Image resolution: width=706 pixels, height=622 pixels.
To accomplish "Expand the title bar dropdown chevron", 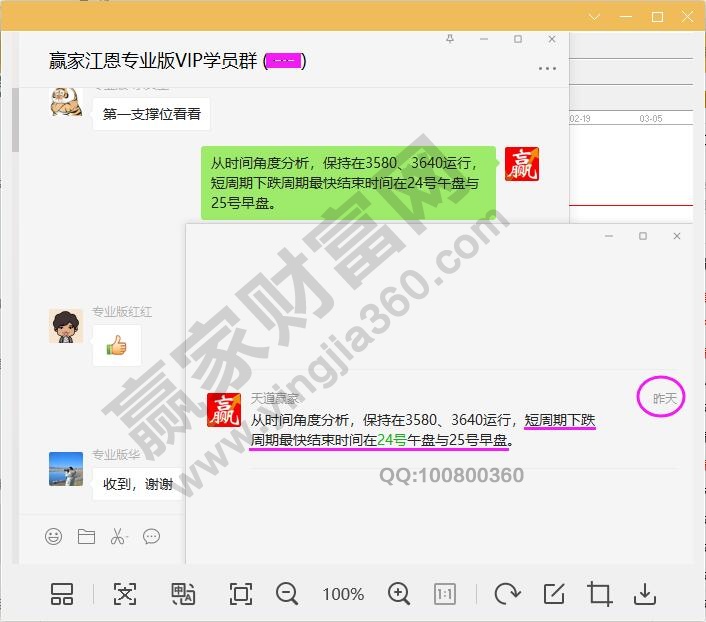I will 595,17.
